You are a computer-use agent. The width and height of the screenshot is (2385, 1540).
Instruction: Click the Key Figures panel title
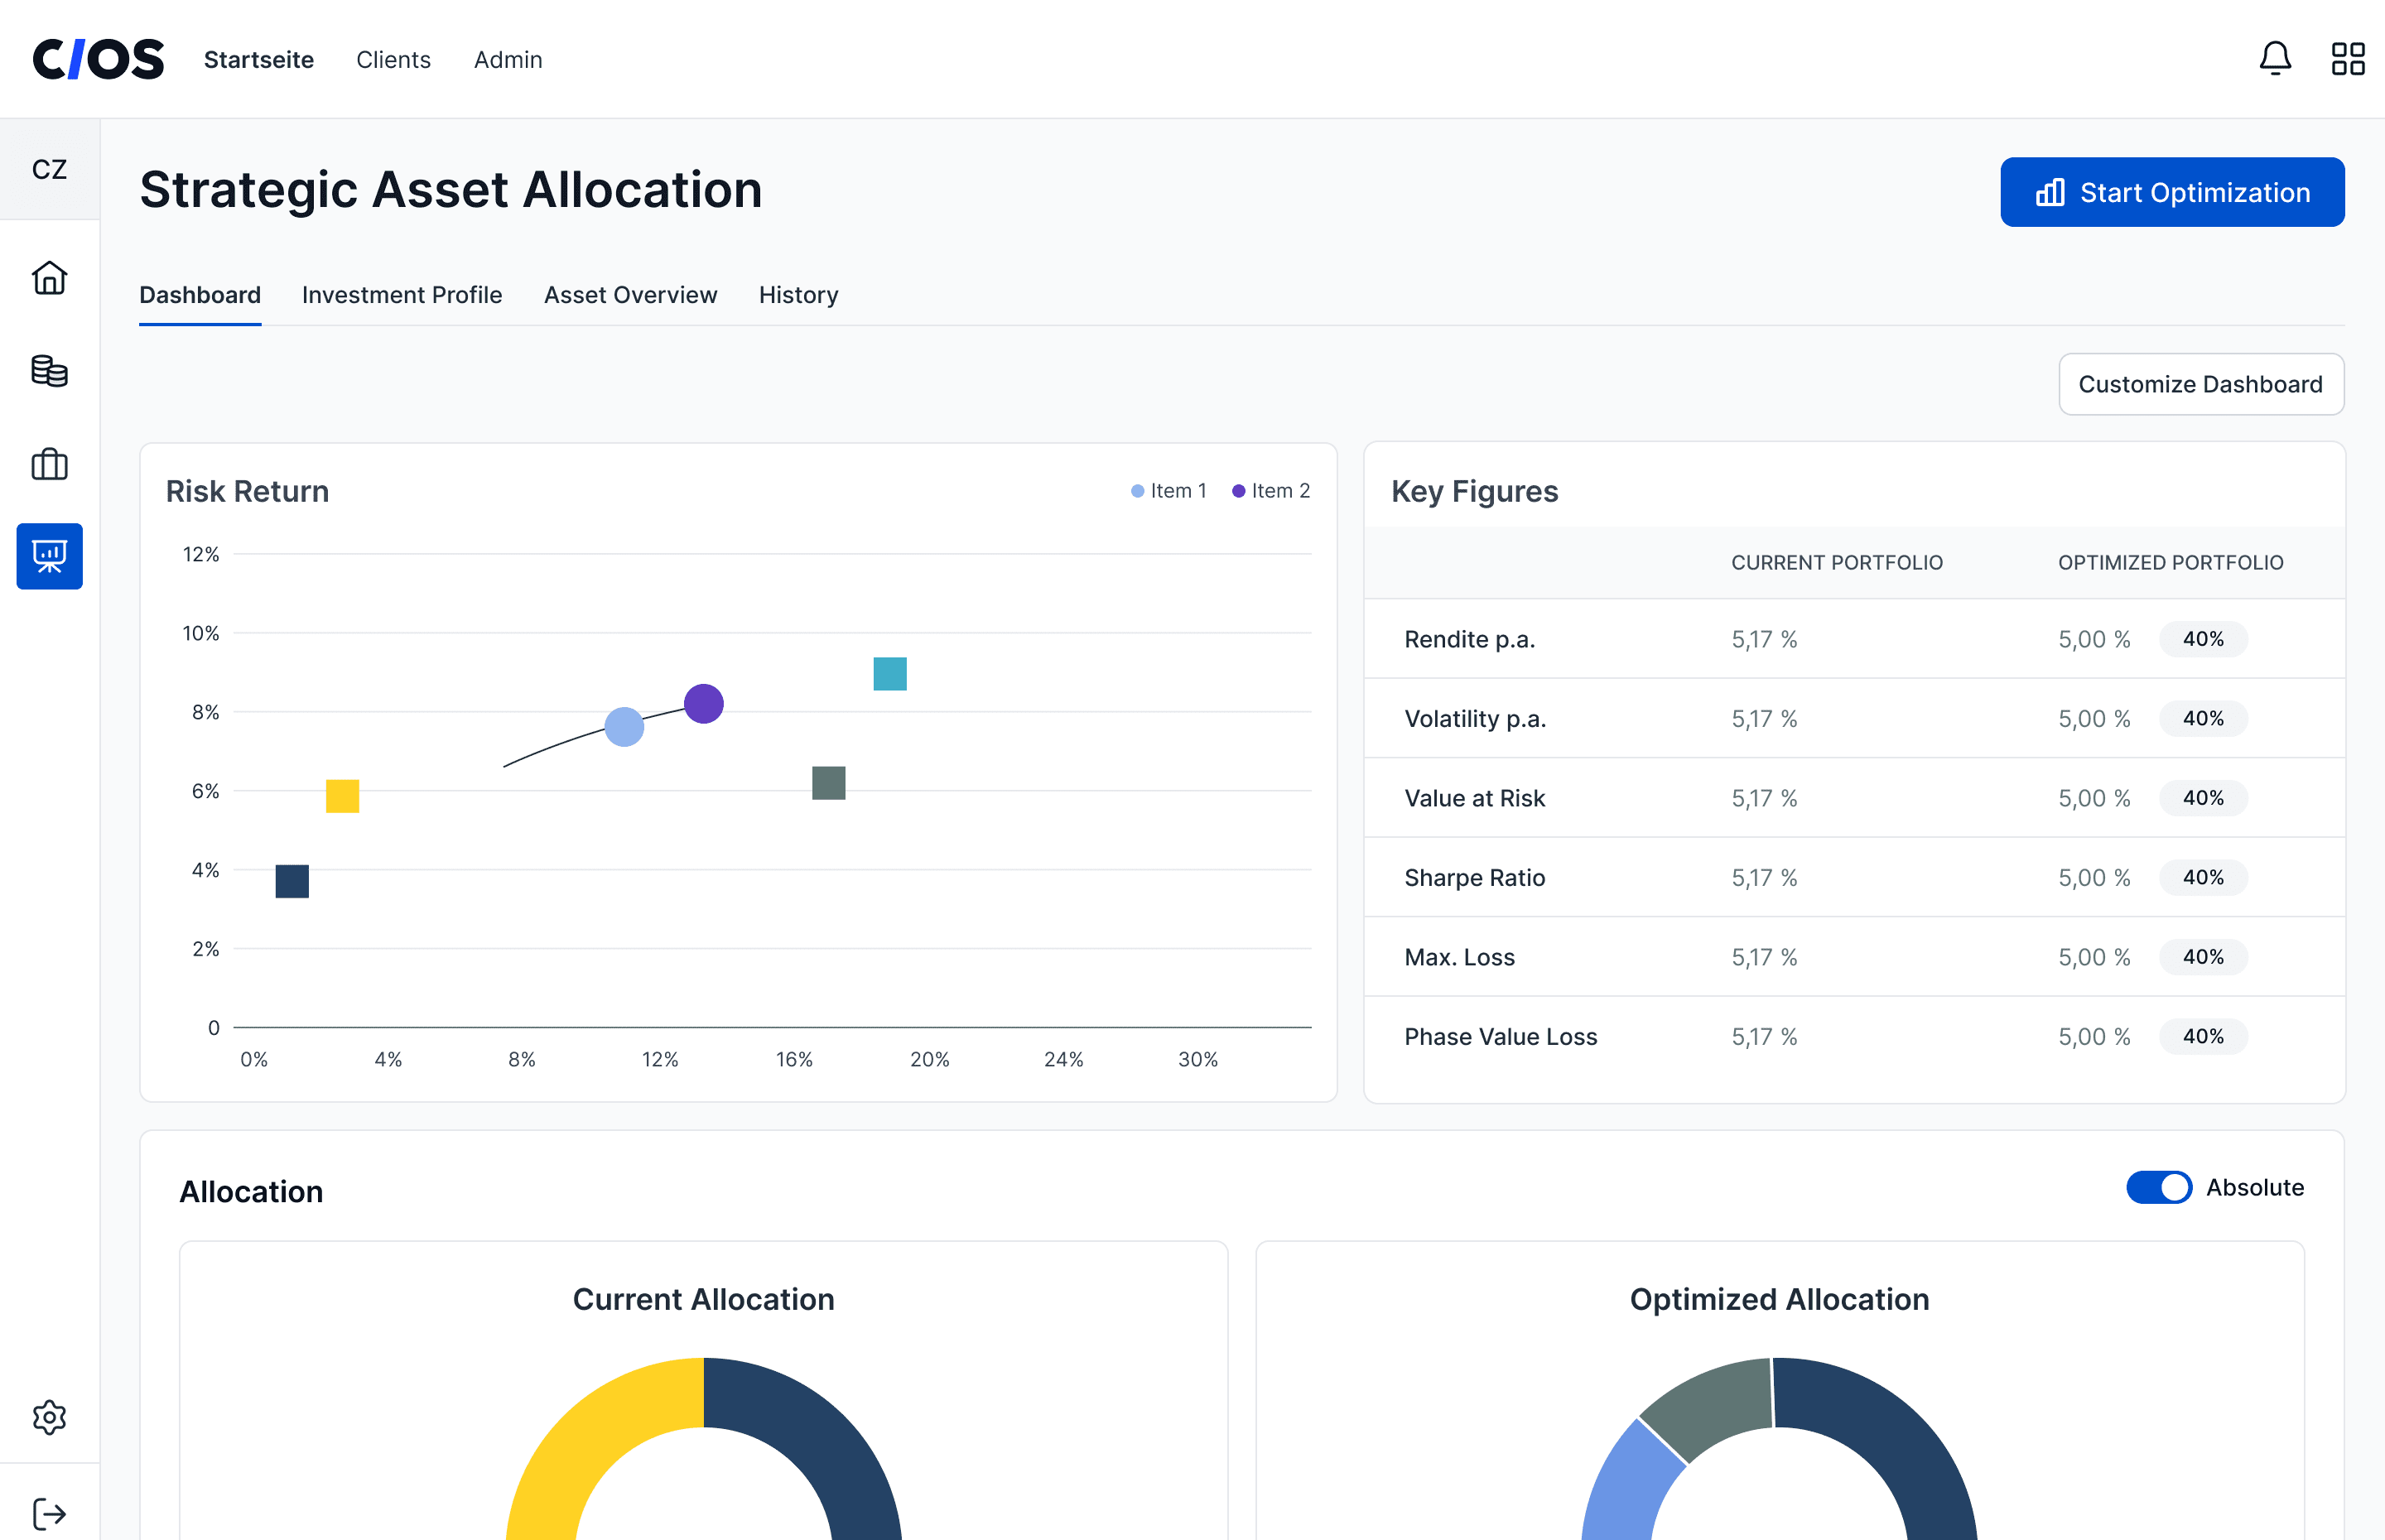click(x=1474, y=491)
